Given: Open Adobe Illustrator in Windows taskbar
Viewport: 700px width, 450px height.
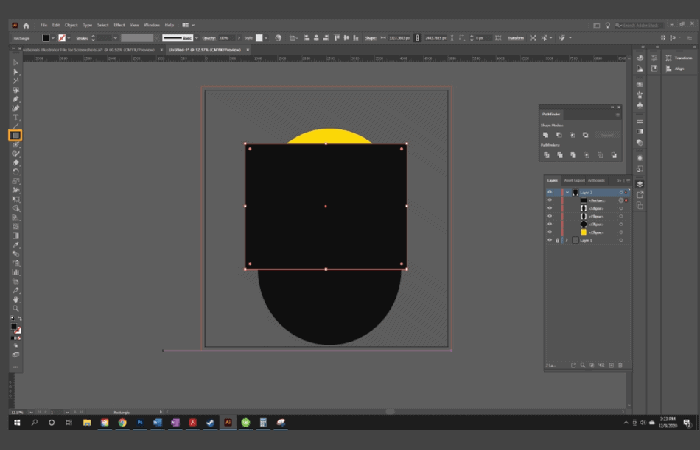Looking at the screenshot, I should coord(228,422).
